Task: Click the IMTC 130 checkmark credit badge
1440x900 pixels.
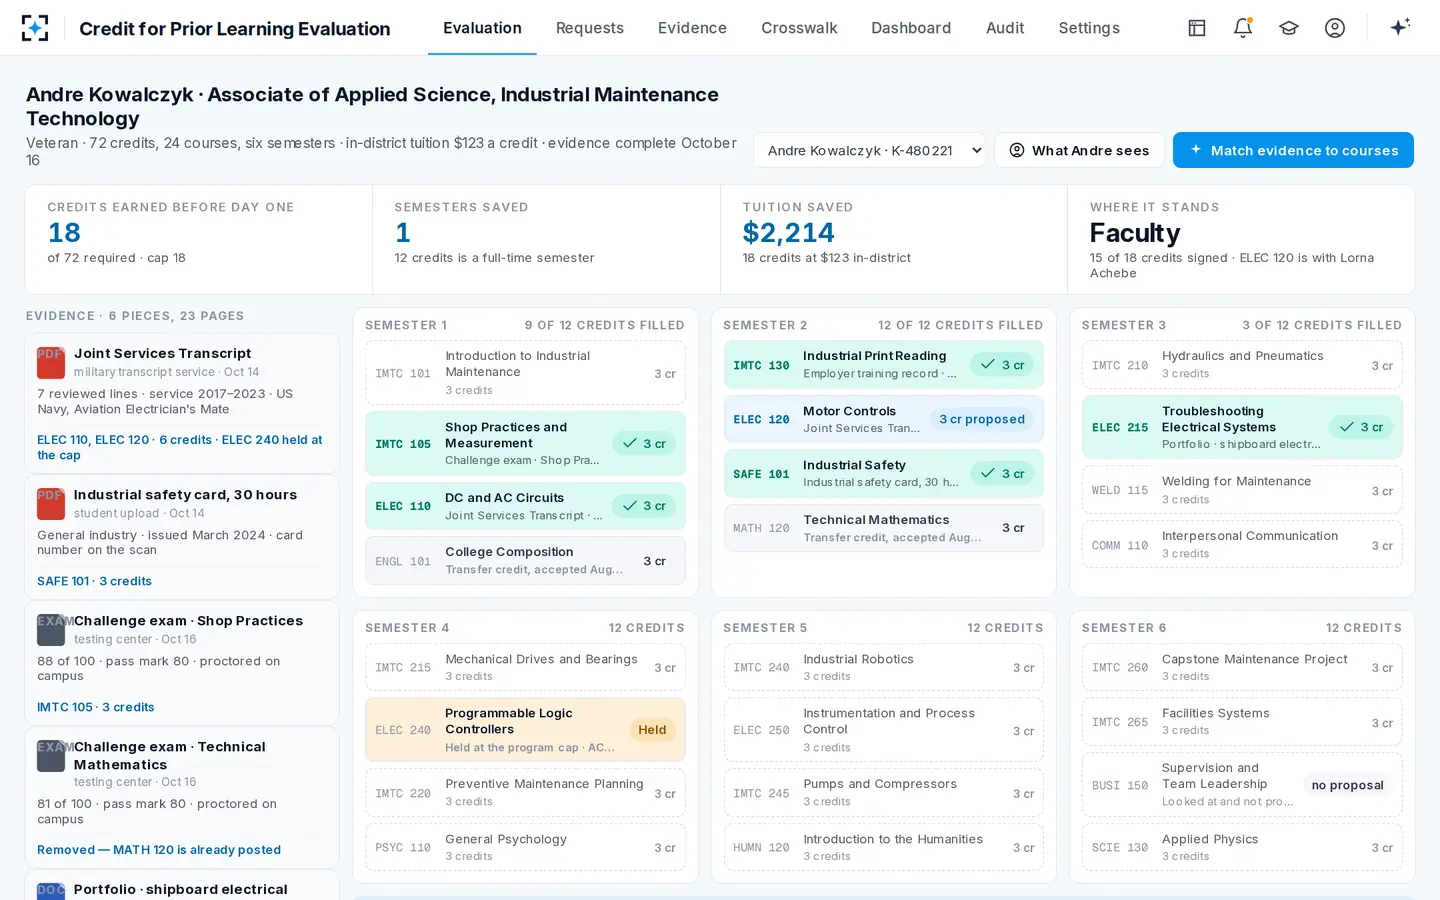Action: click(1002, 365)
